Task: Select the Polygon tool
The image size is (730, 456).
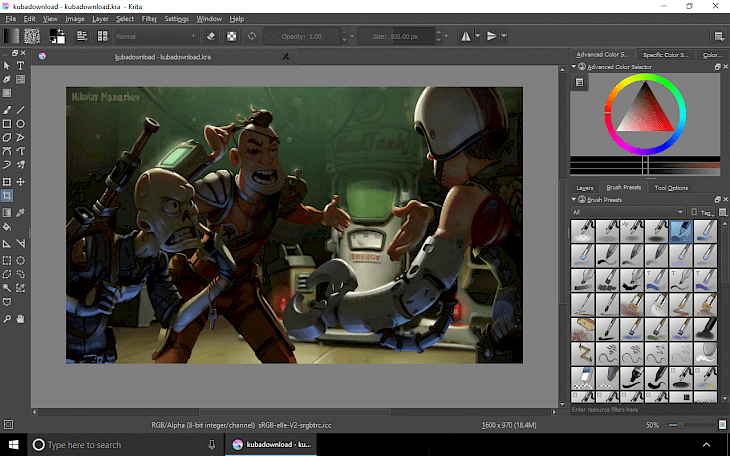Action: [7, 137]
